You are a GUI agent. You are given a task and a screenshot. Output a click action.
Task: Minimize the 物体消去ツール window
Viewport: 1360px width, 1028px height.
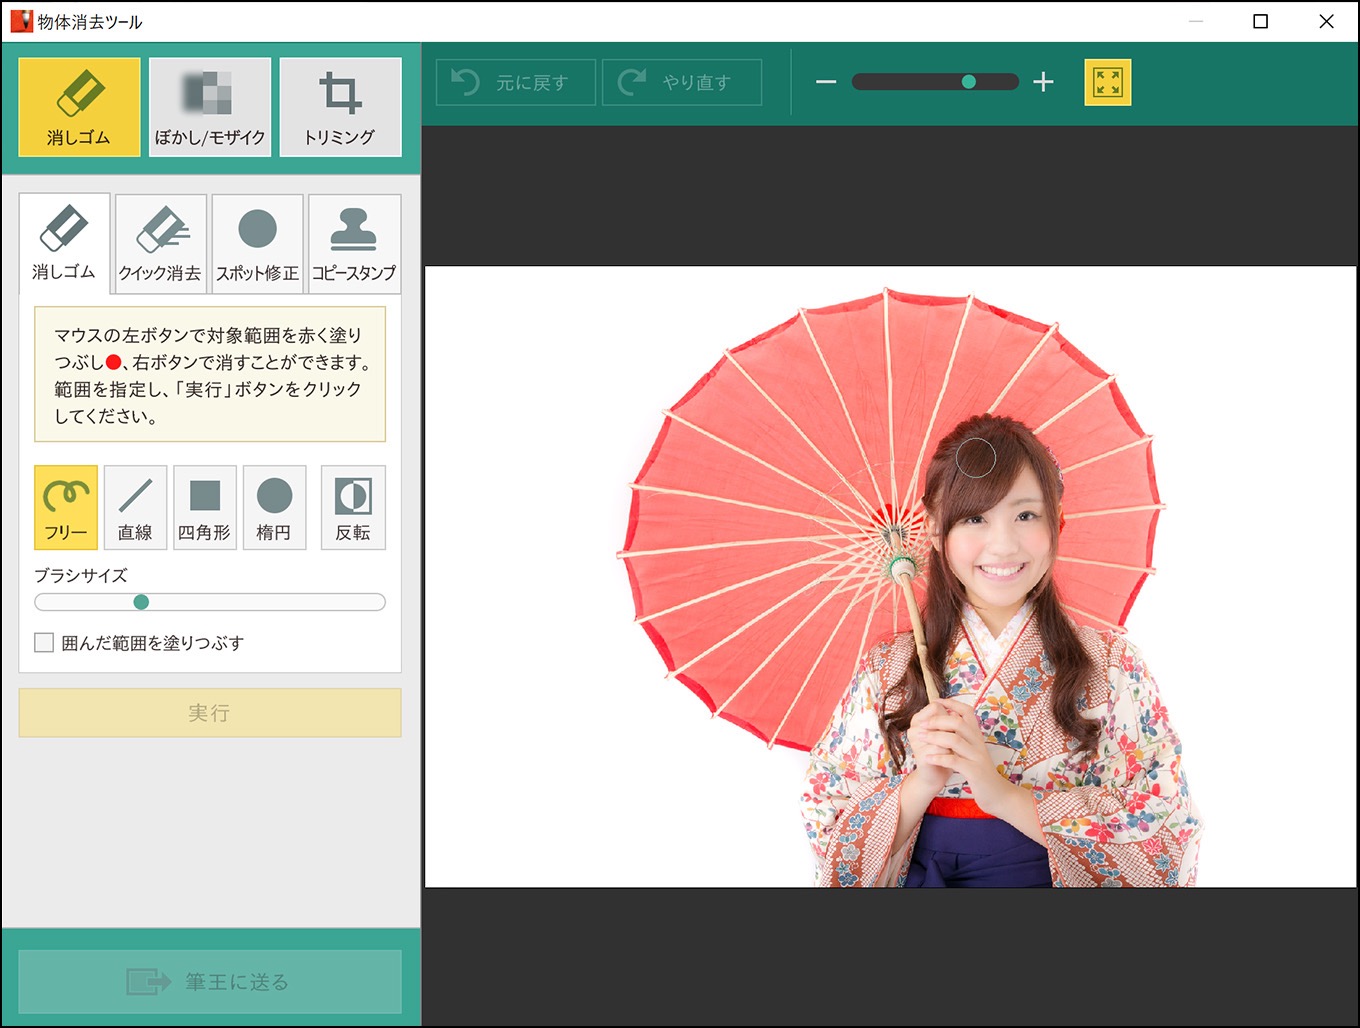(x=1196, y=21)
